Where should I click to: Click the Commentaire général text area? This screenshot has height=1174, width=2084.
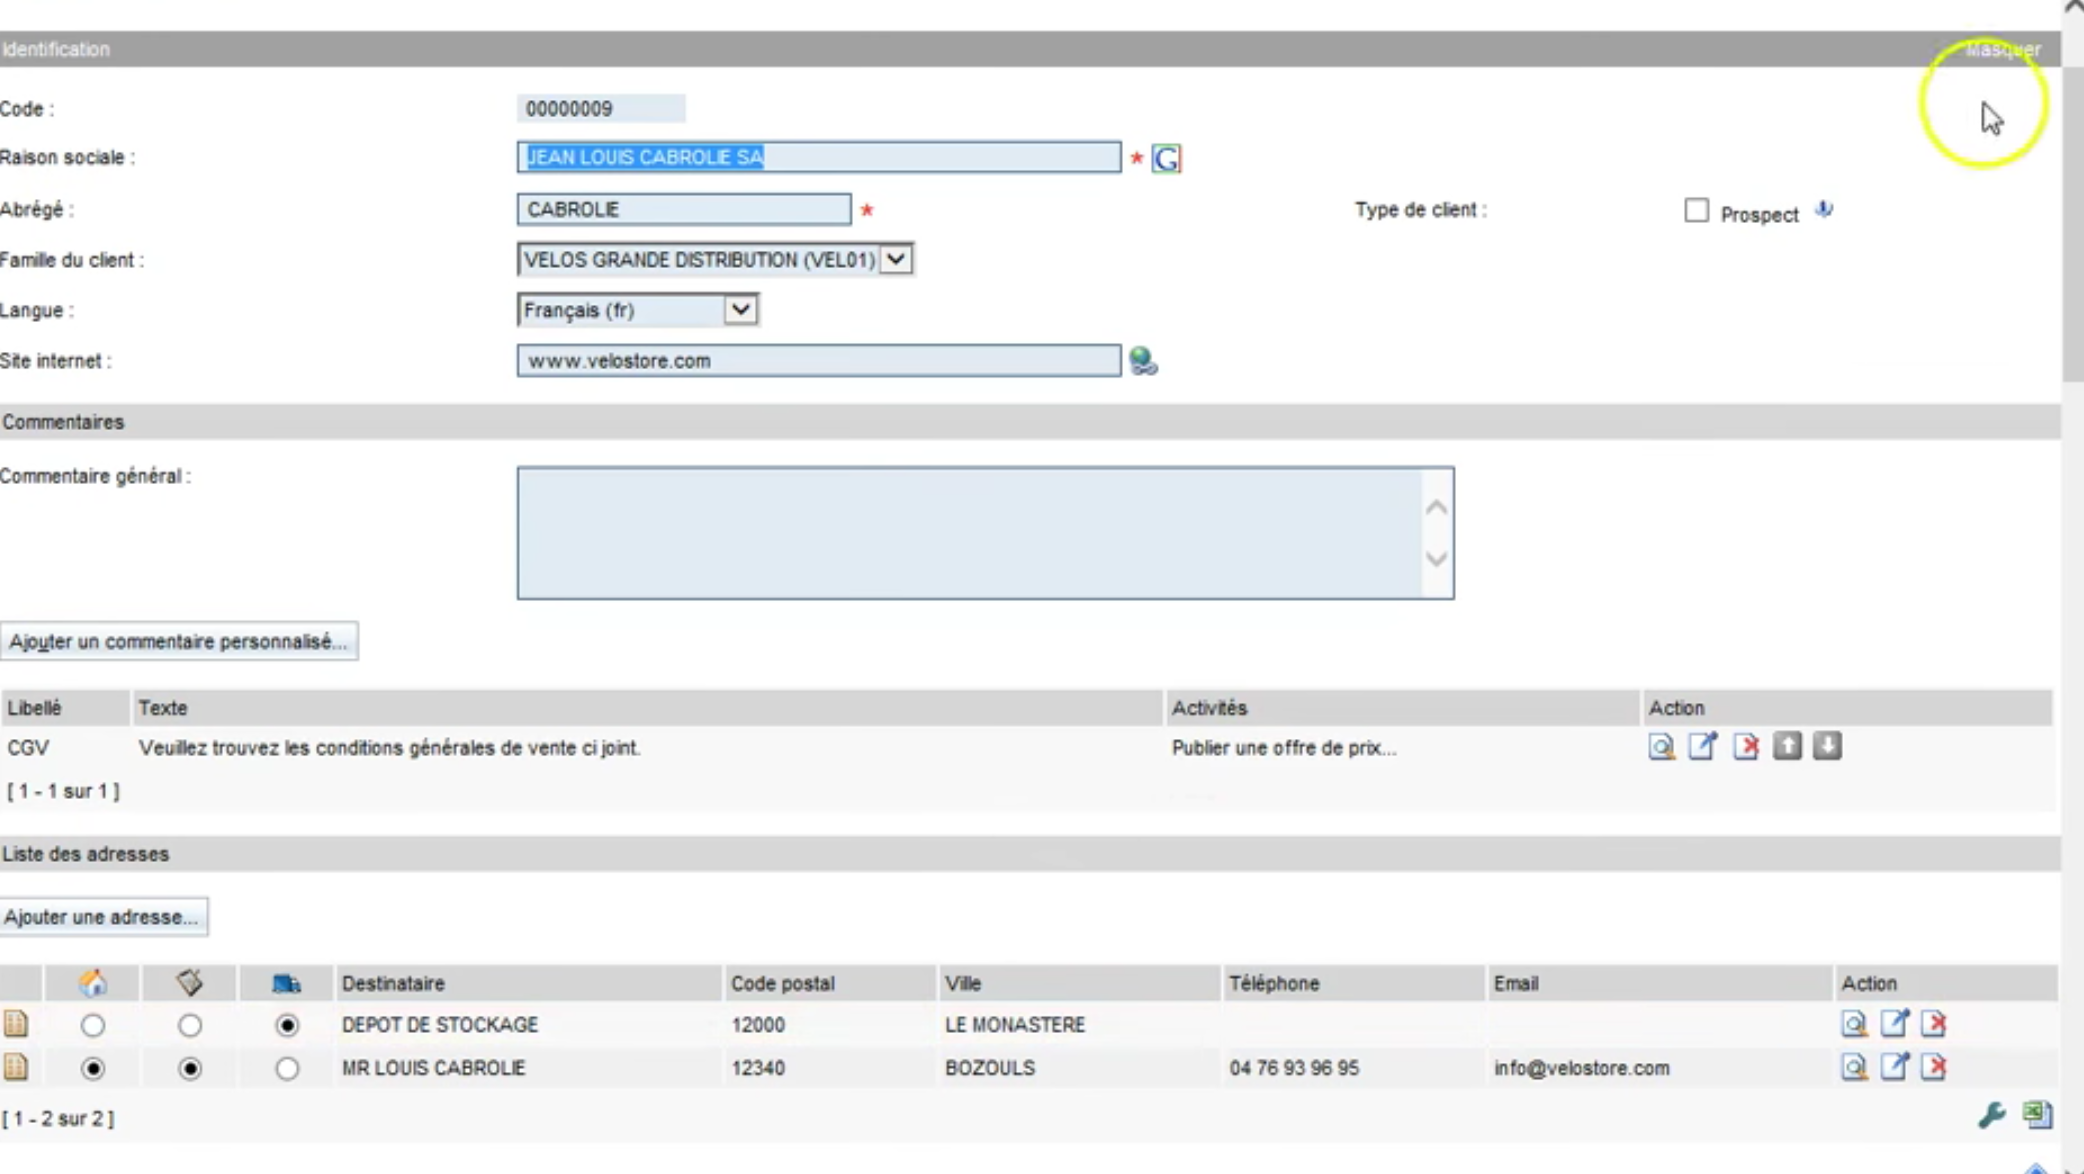coord(985,533)
